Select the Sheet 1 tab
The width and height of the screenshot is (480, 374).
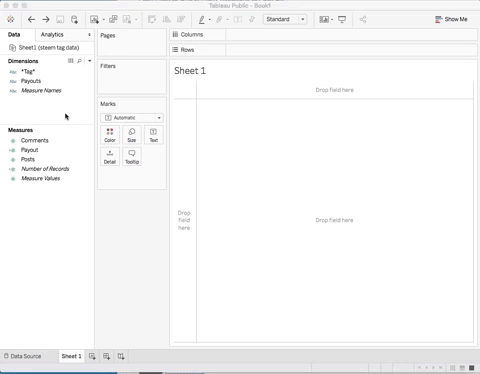point(71,356)
